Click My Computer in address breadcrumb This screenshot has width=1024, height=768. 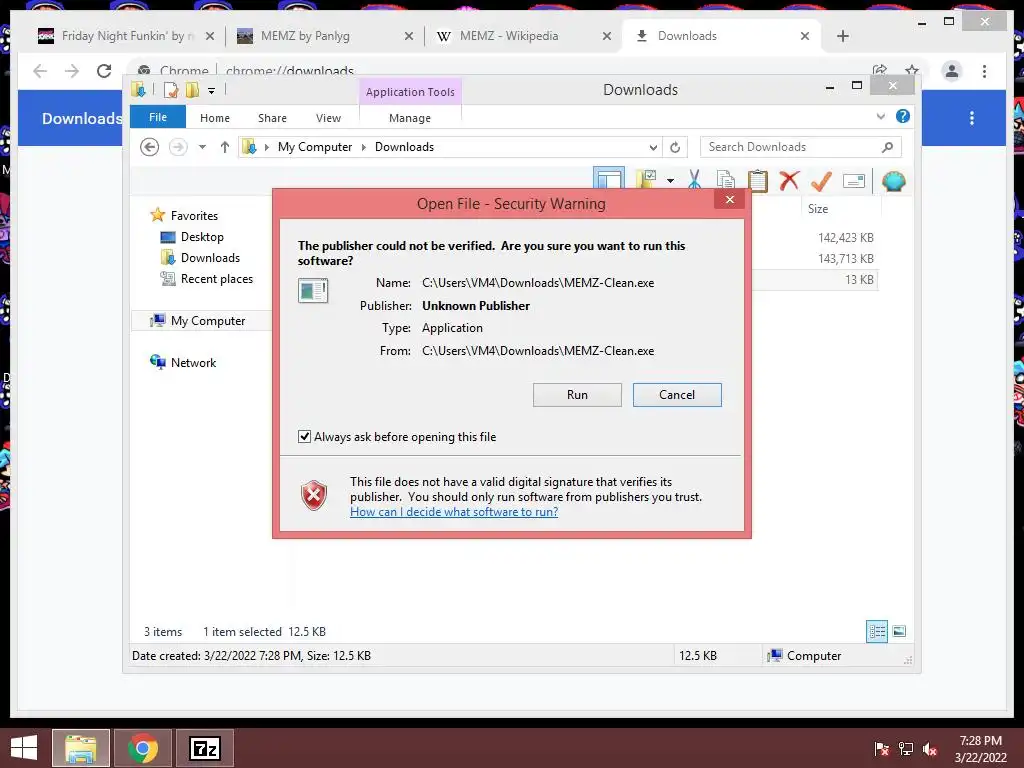pos(315,147)
